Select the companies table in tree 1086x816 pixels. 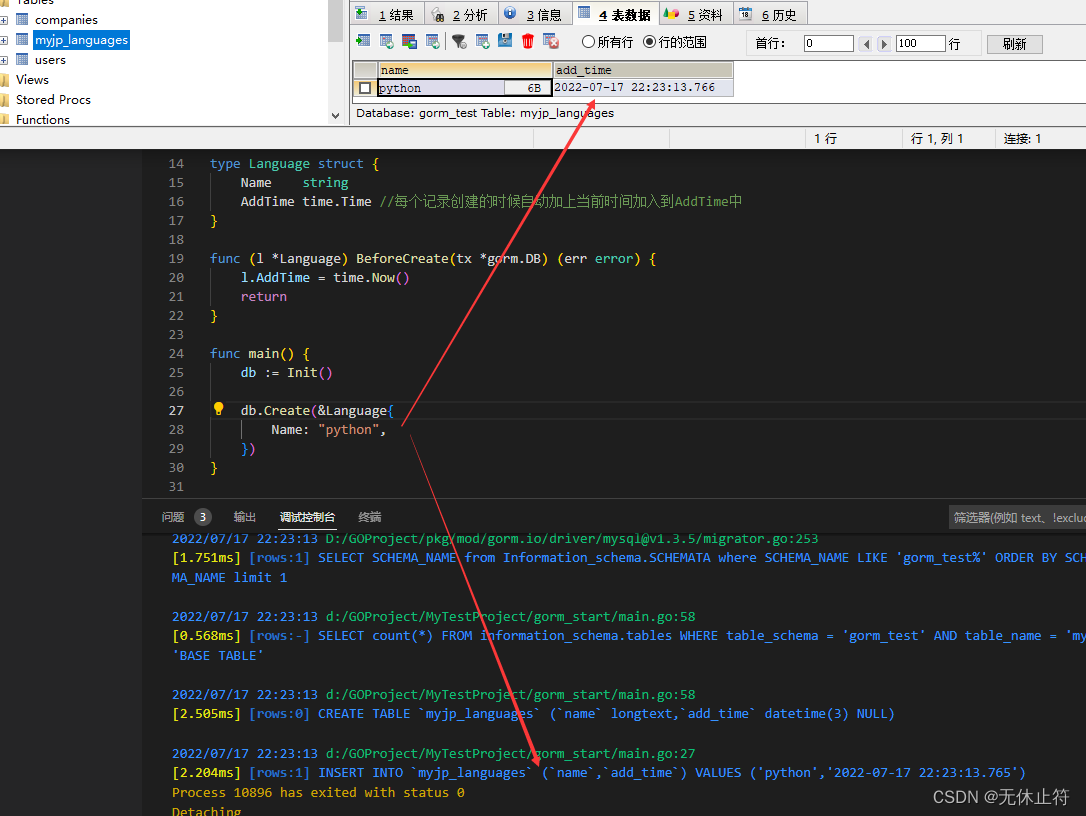click(x=66, y=20)
